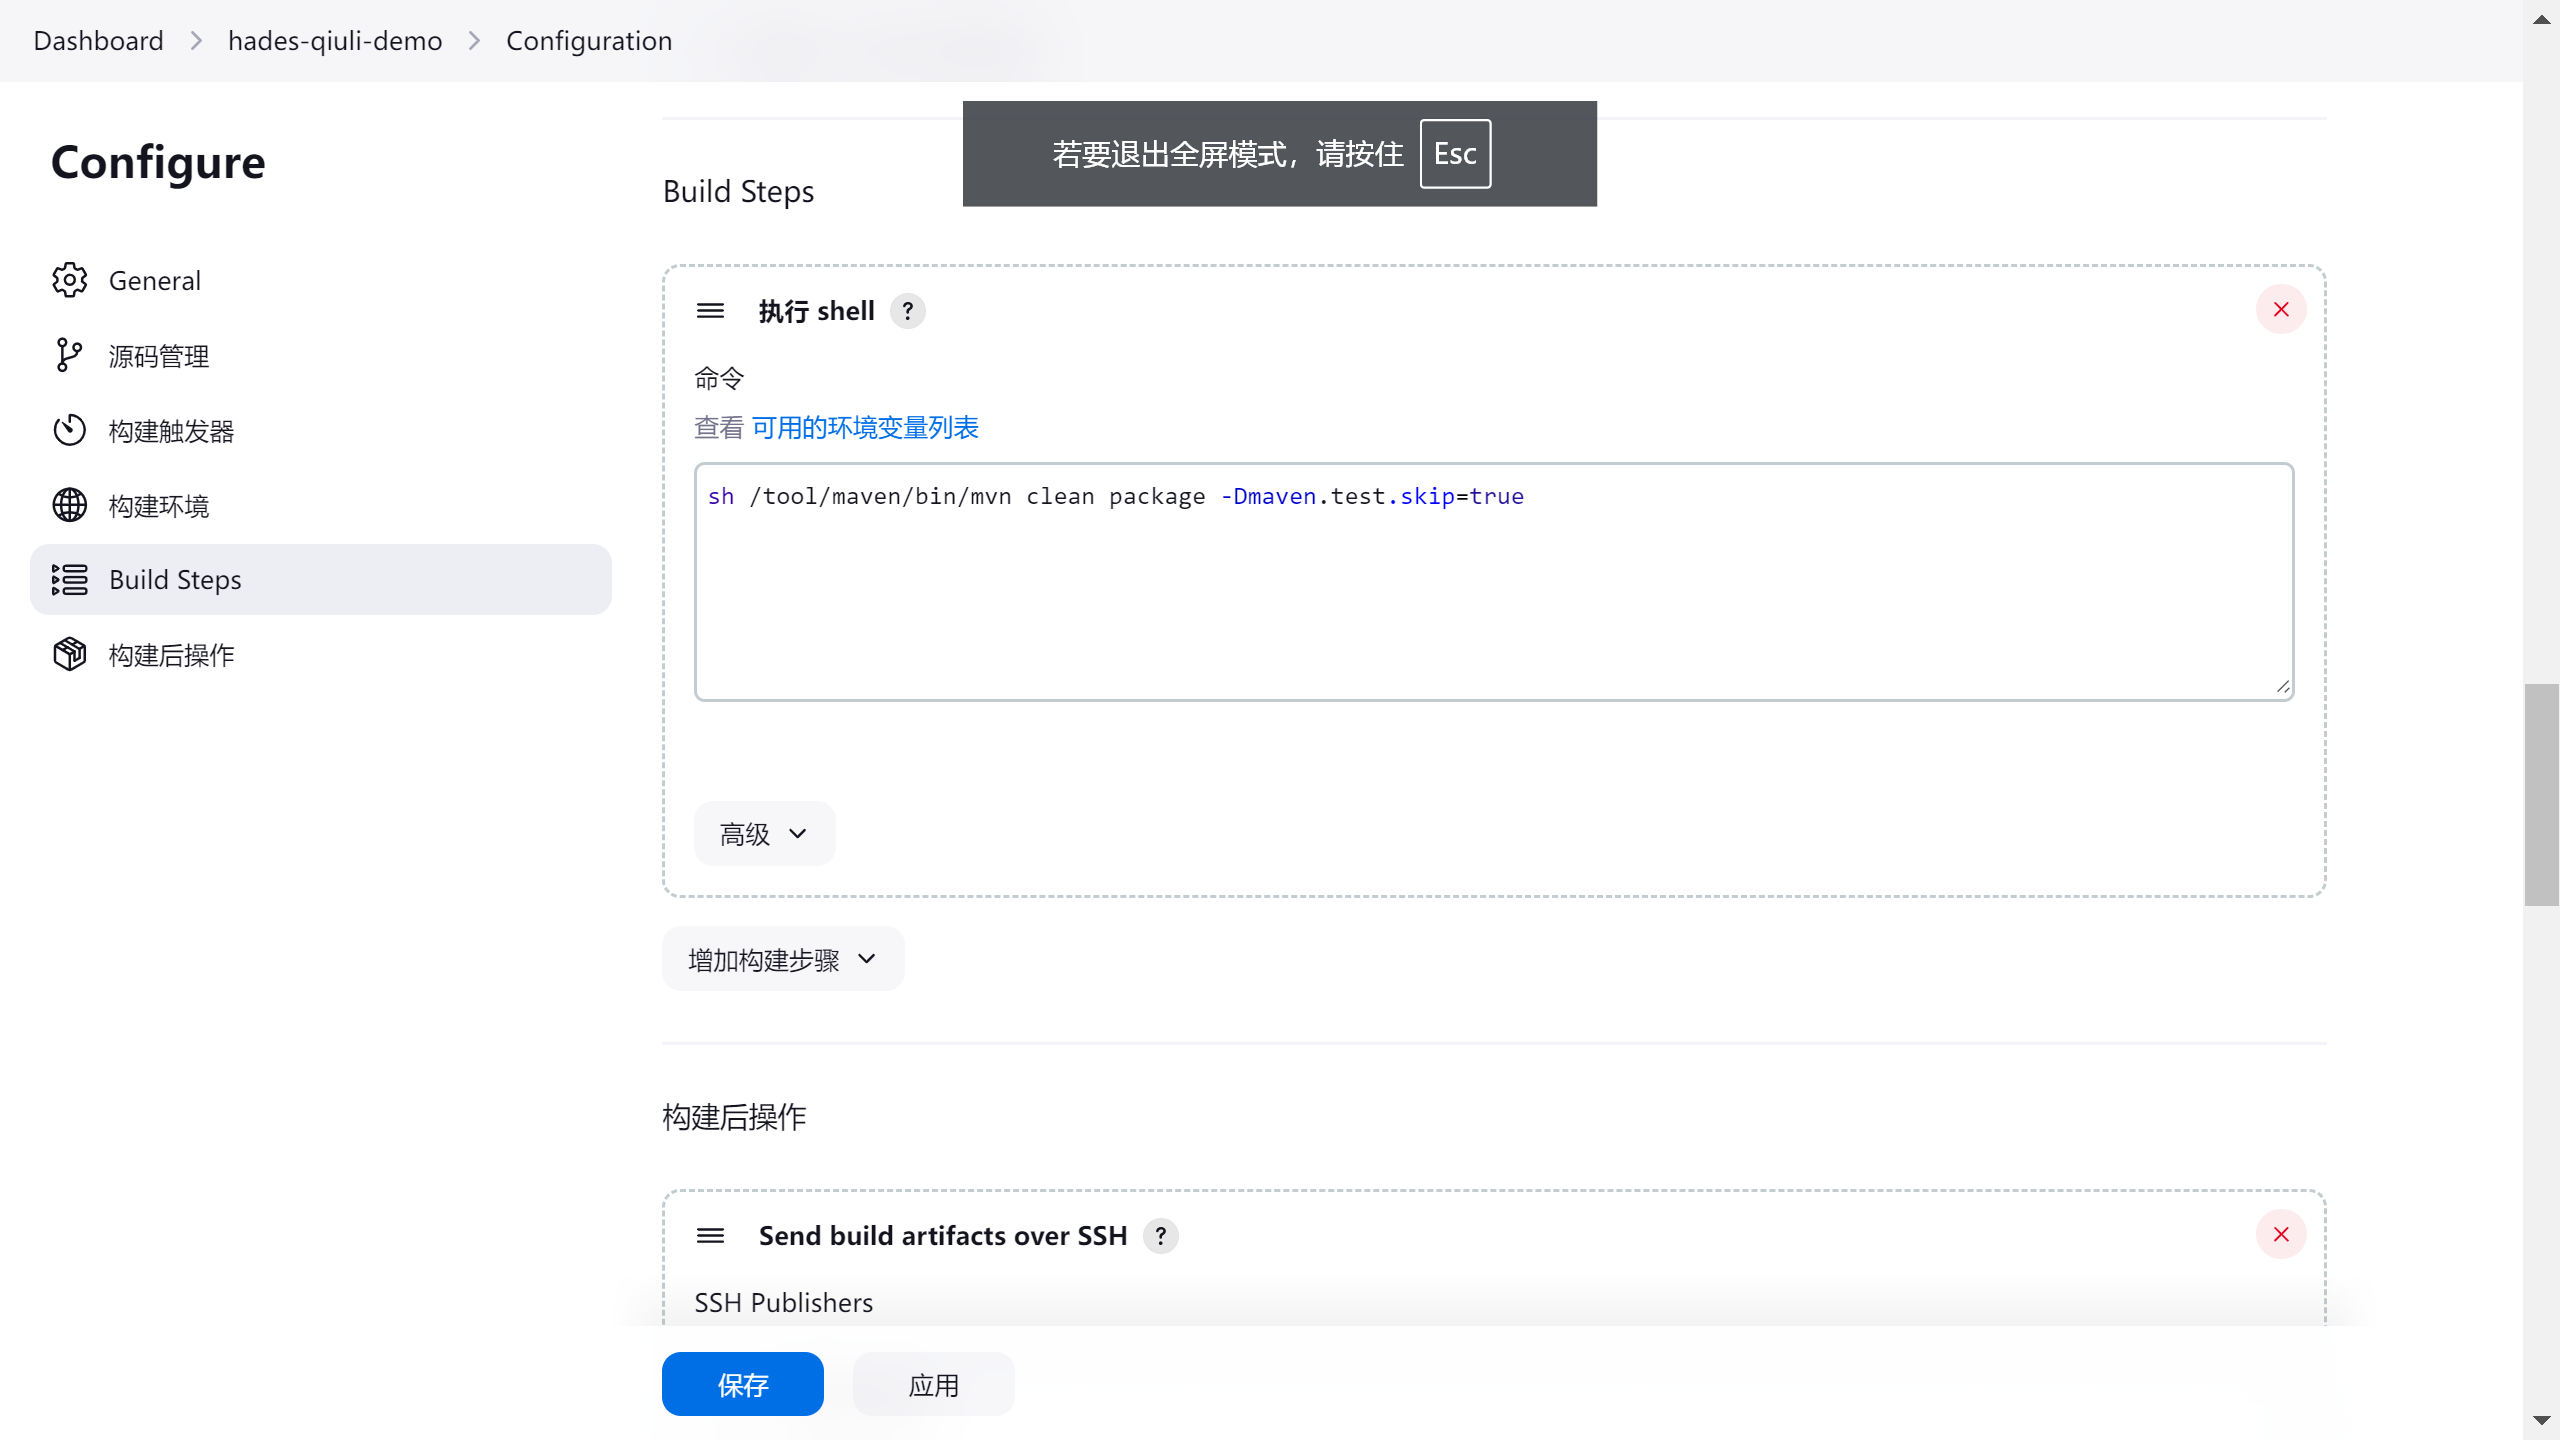Open help for Send build artifacts over SSH
Screen dimensions: 2560x1440
click(x=1160, y=1236)
